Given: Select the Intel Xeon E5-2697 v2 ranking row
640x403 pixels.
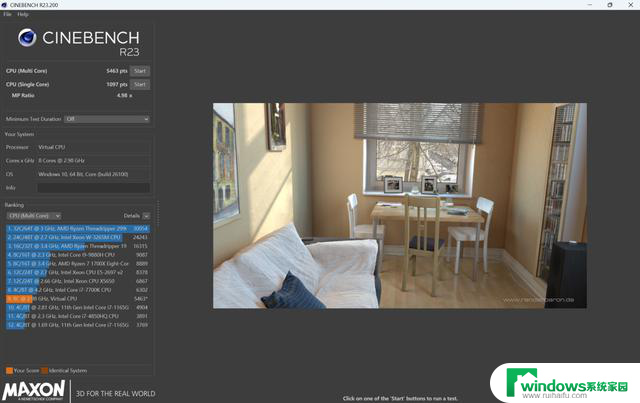Looking at the screenshot, I should tap(78, 272).
